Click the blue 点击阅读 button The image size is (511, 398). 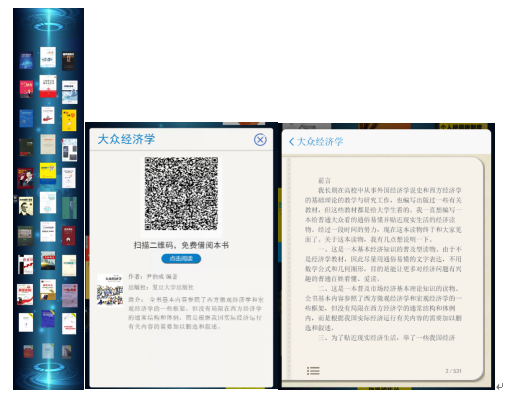(181, 259)
